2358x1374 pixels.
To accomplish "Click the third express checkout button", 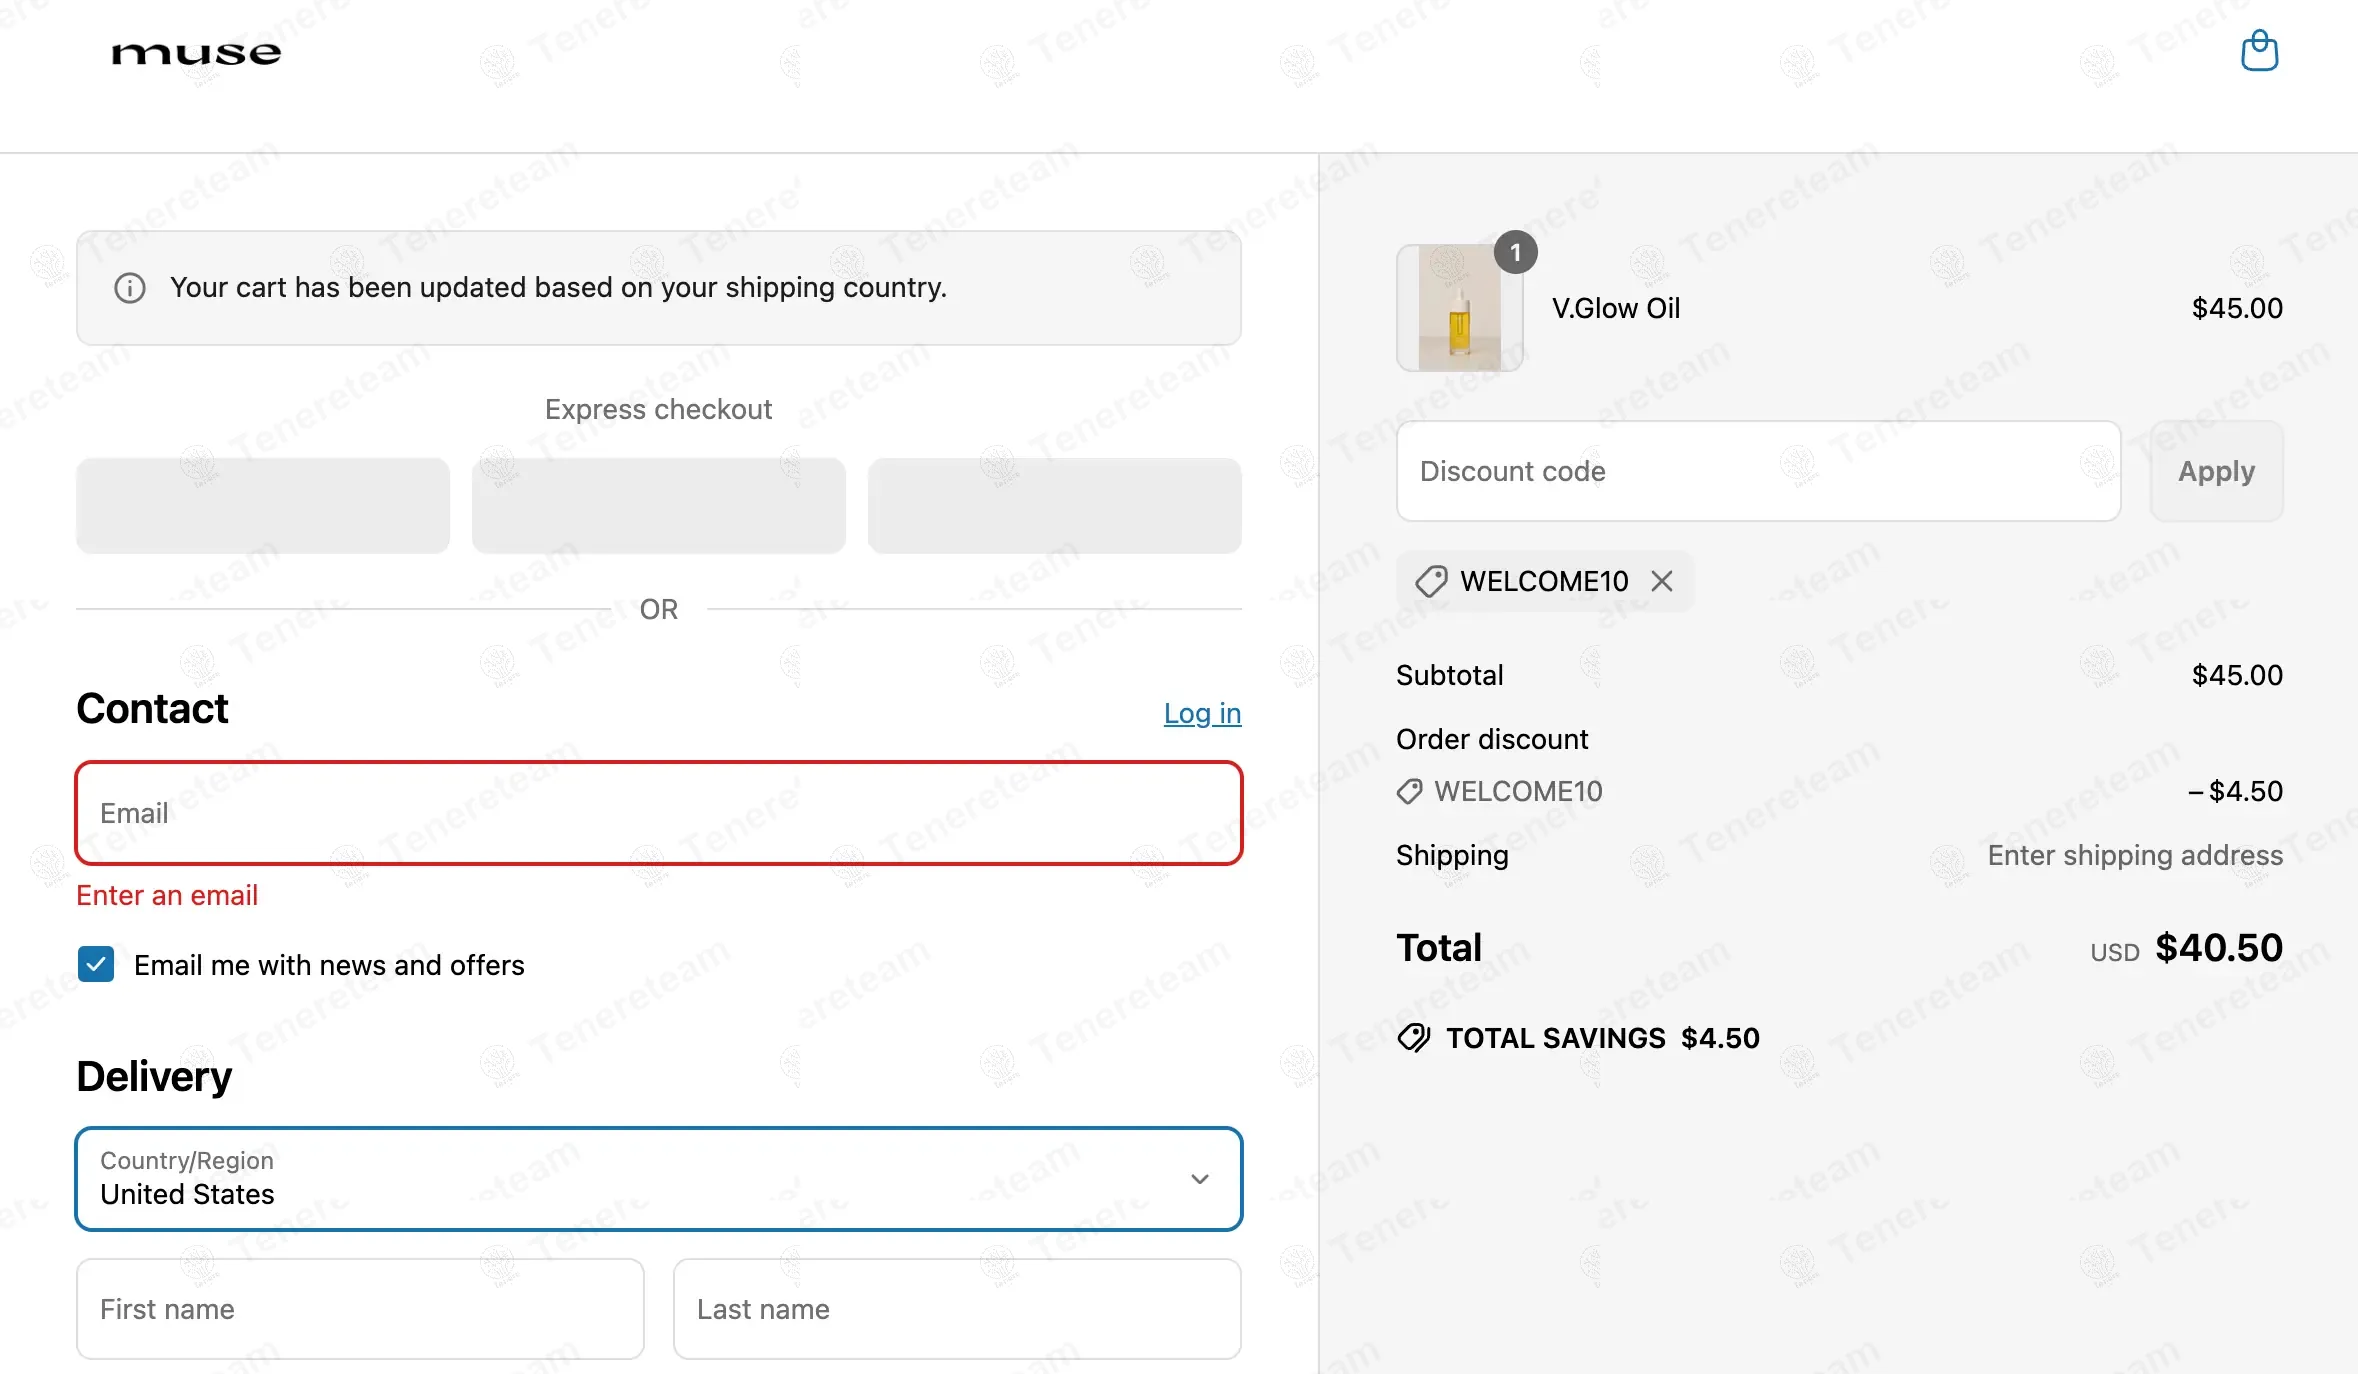I will [x=1054, y=506].
